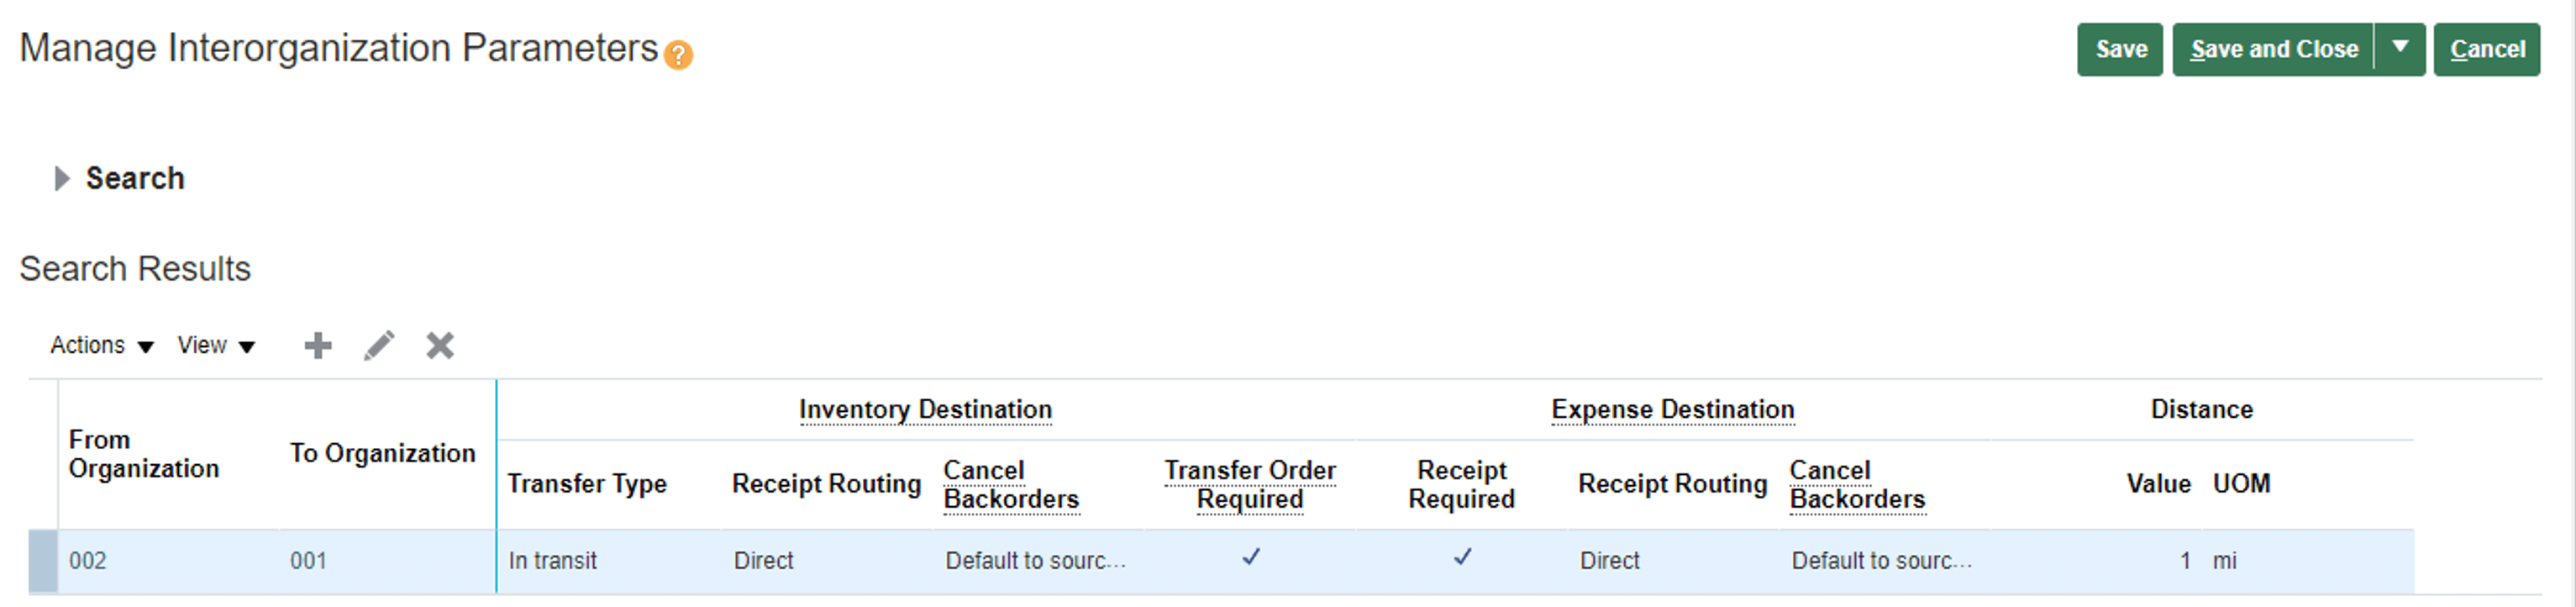Image resolution: width=2576 pixels, height=607 pixels.
Task: Open the View menu
Action: tap(217, 346)
